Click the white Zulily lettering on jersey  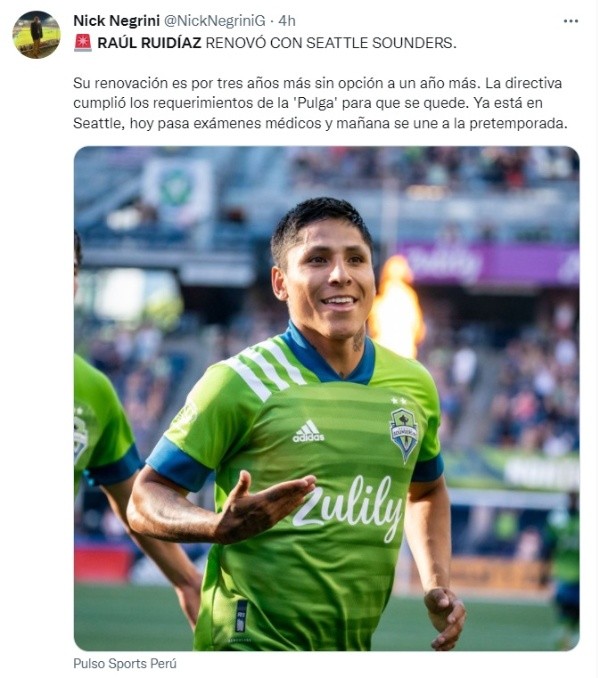pyautogui.click(x=348, y=506)
